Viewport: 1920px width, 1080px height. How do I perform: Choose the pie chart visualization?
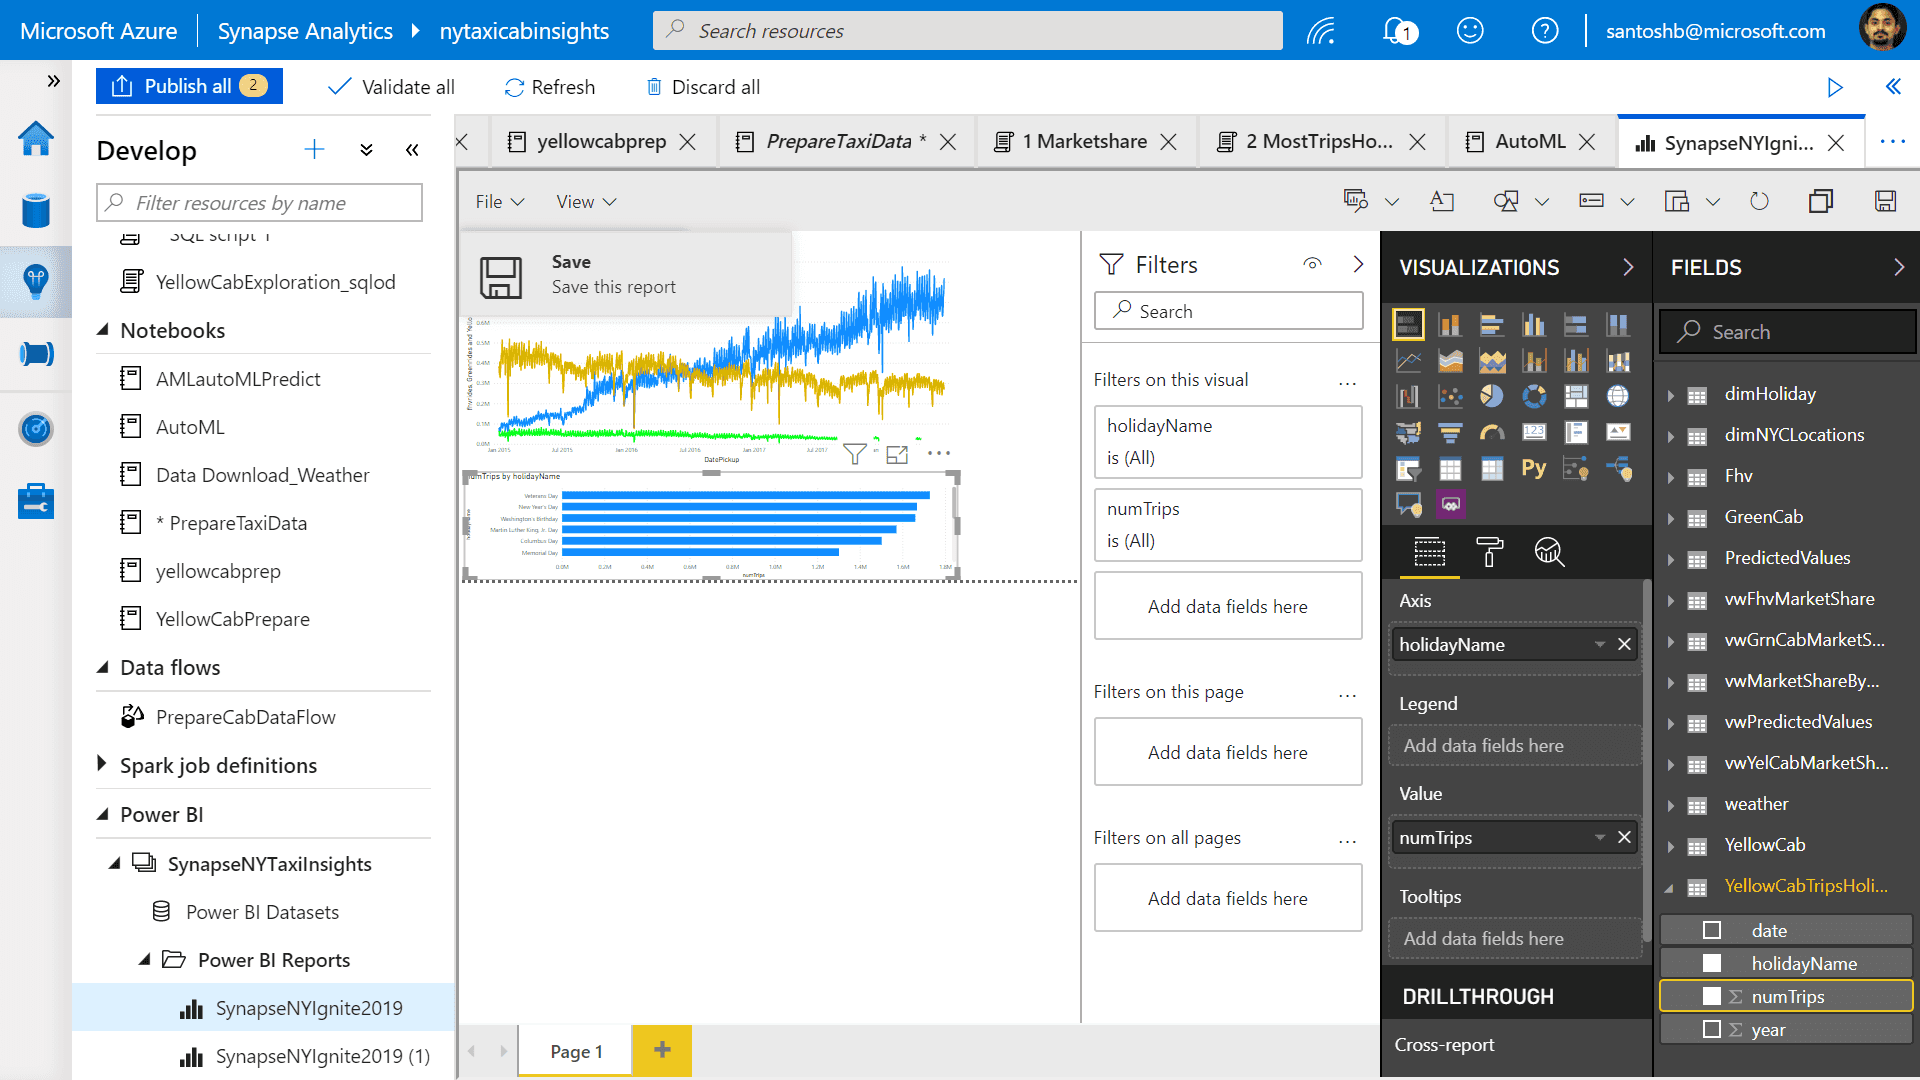(1492, 396)
